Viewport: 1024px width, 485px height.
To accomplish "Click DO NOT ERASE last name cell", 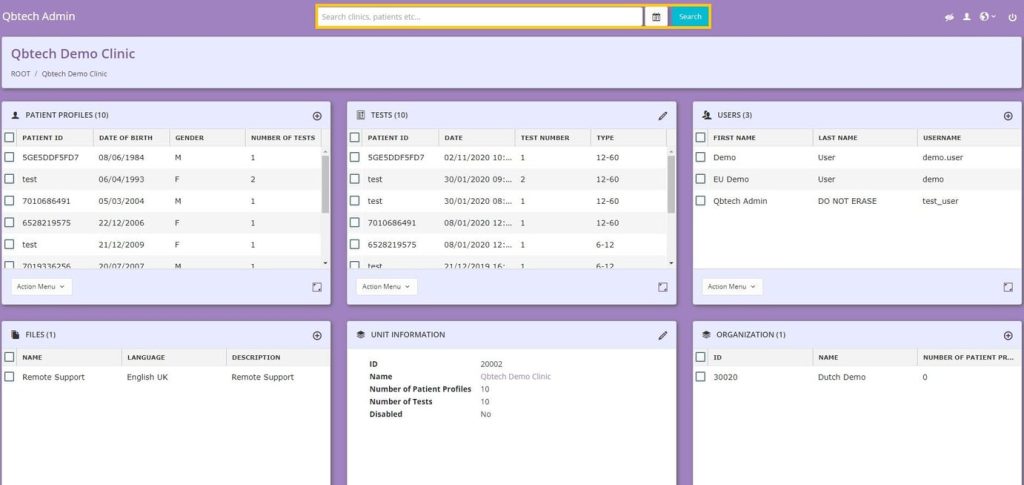I will click(x=847, y=201).
